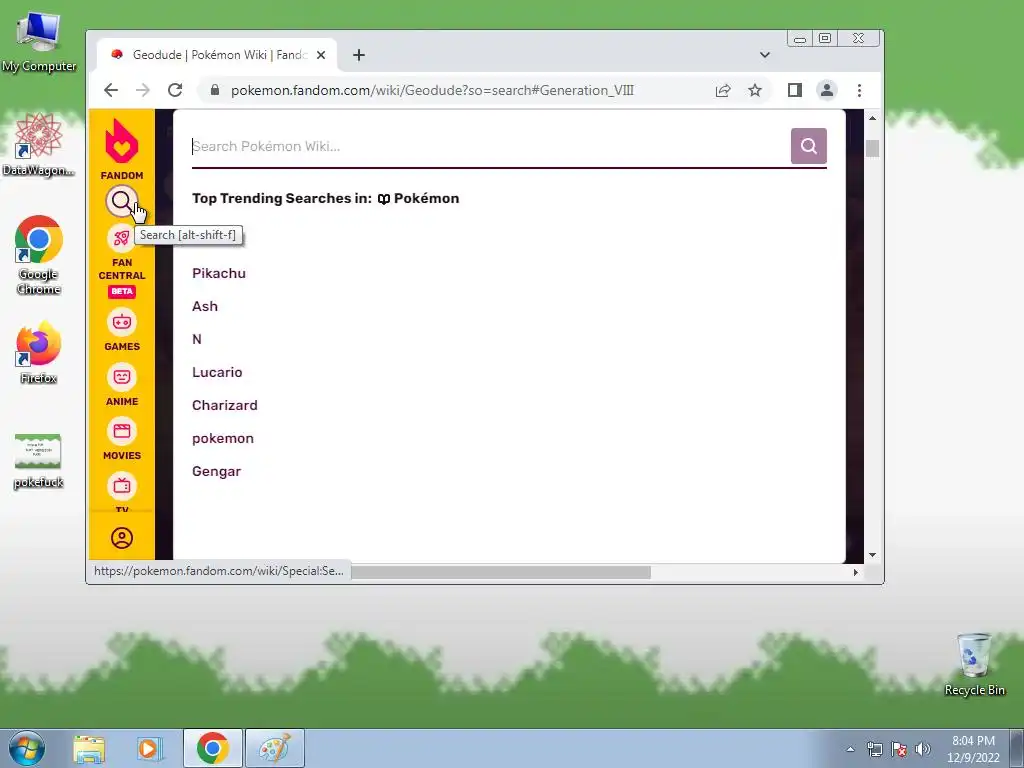Viewport: 1024px width, 768px height.
Task: Open the taskbar clock and date
Action: pyautogui.click(x=973, y=749)
